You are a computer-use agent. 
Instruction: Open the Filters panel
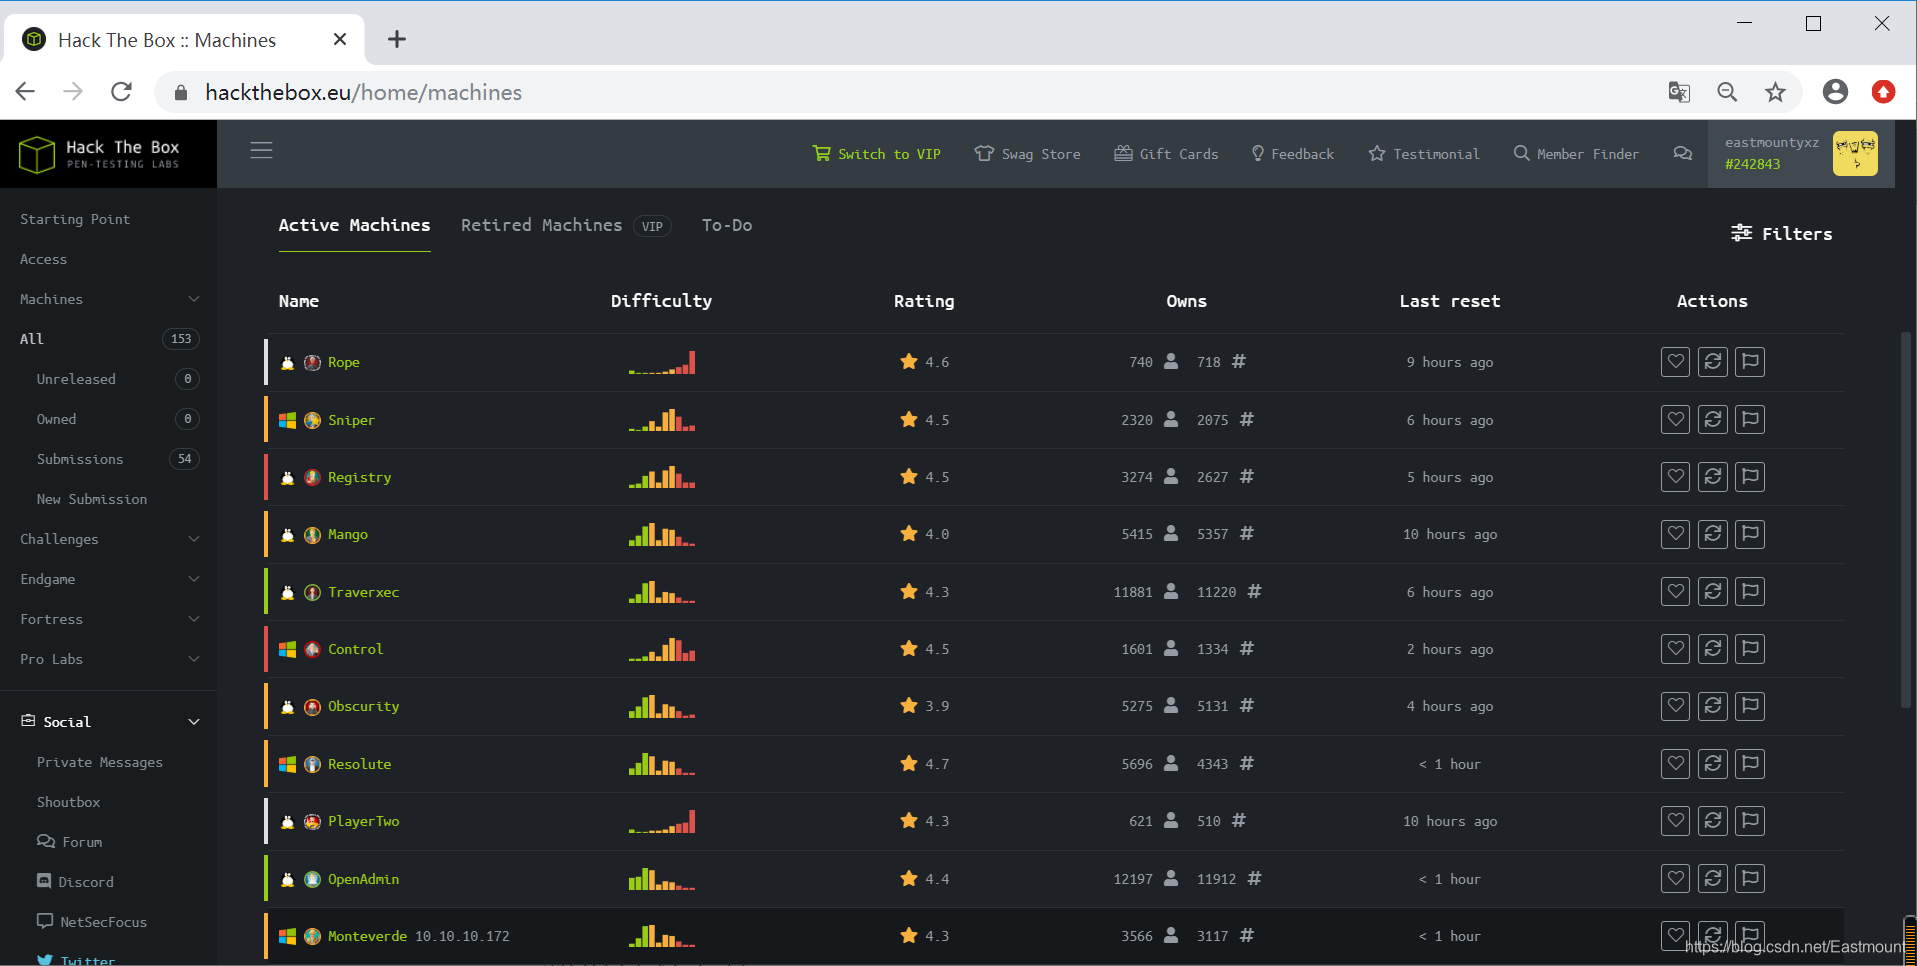[x=1781, y=233]
